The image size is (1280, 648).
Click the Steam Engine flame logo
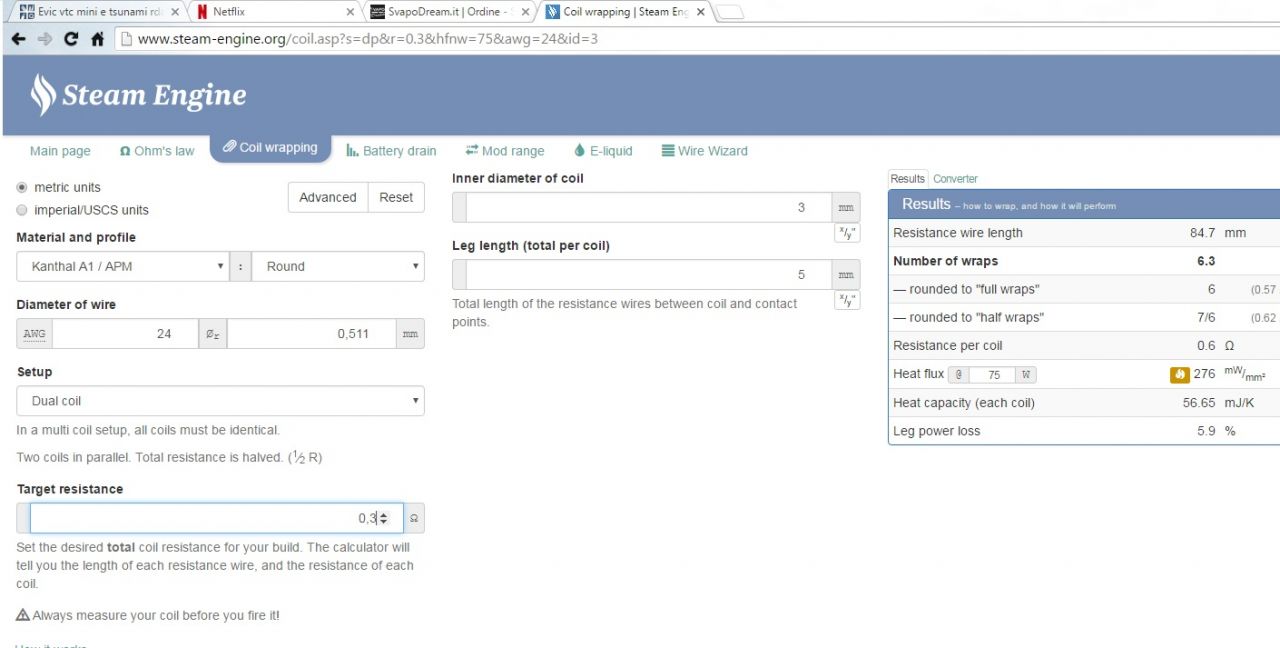[x=43, y=95]
